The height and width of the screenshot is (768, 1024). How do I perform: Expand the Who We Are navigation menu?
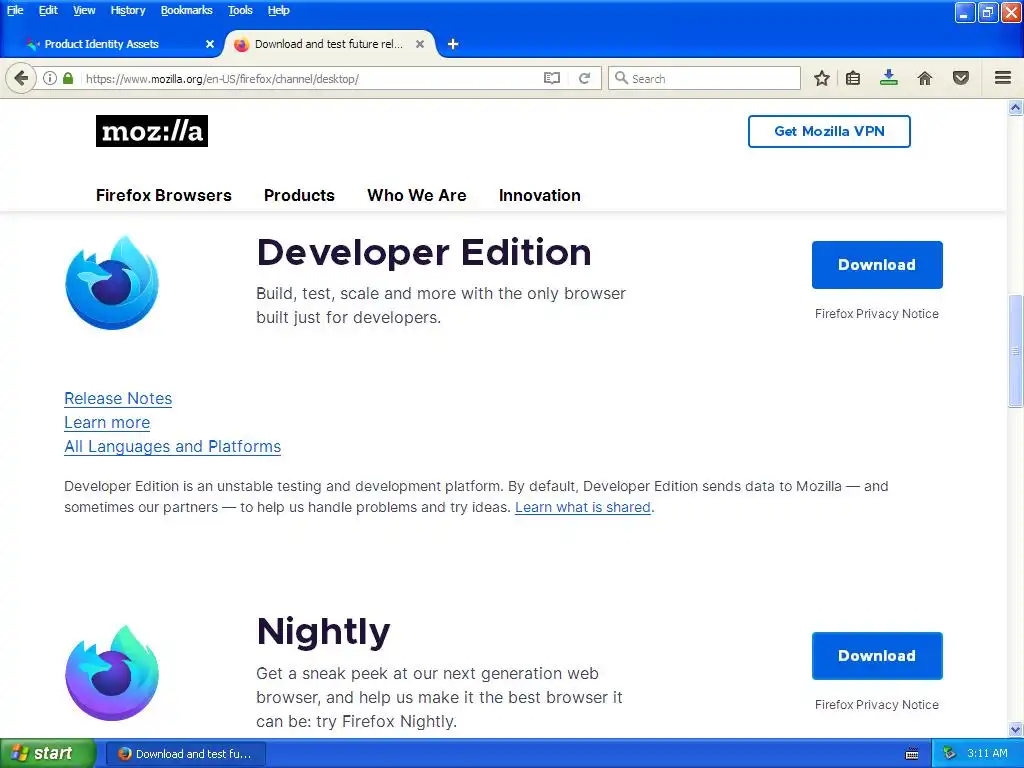coord(417,195)
